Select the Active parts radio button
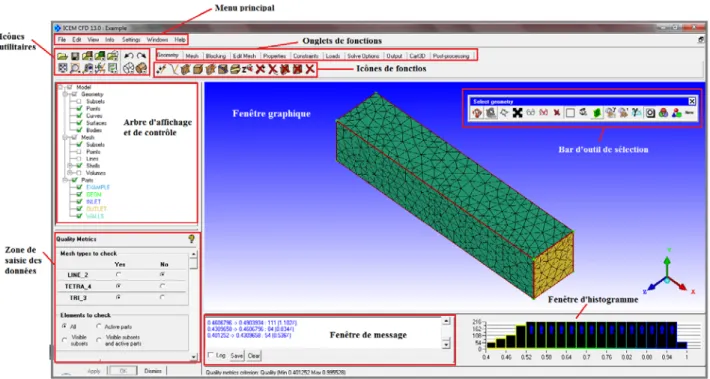Screen dimensions: 710x379 (x=99, y=326)
